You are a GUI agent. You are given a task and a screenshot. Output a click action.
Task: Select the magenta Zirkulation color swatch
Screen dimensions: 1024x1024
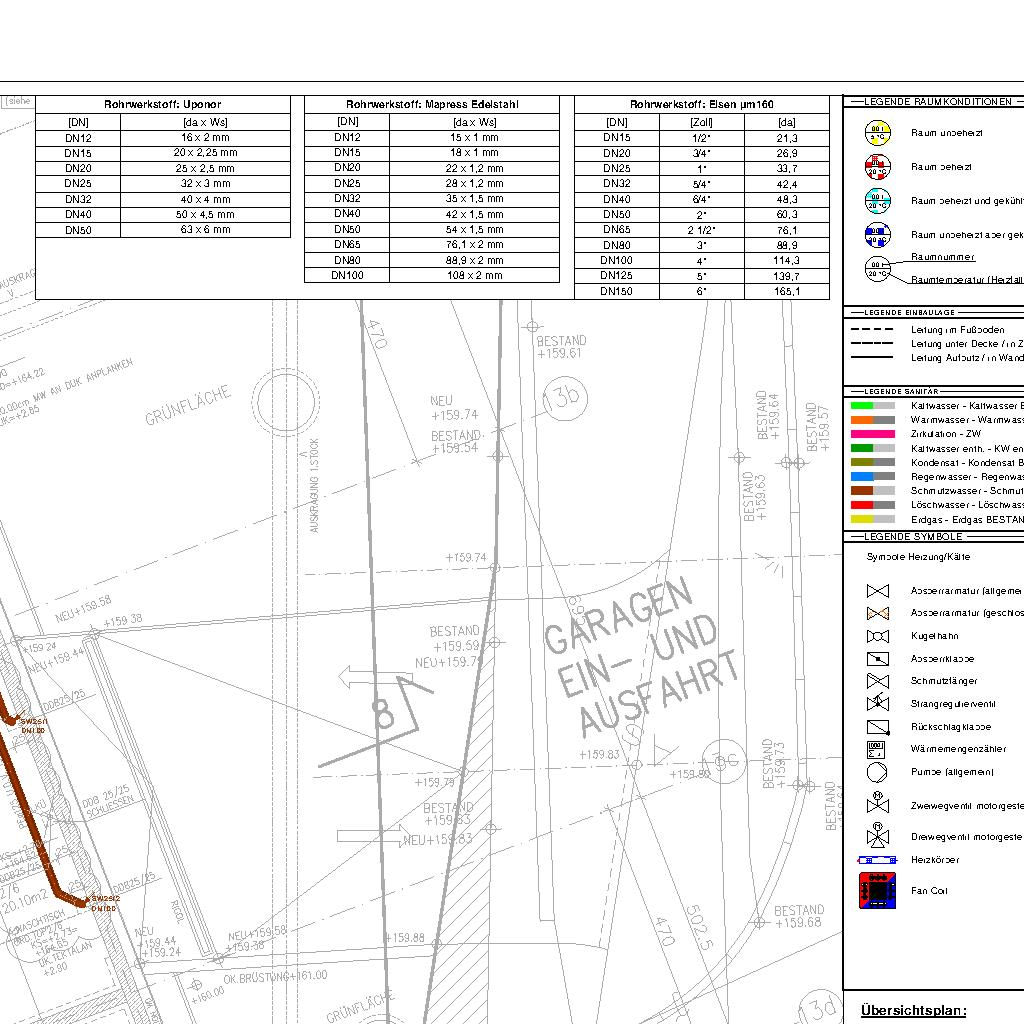(872, 434)
